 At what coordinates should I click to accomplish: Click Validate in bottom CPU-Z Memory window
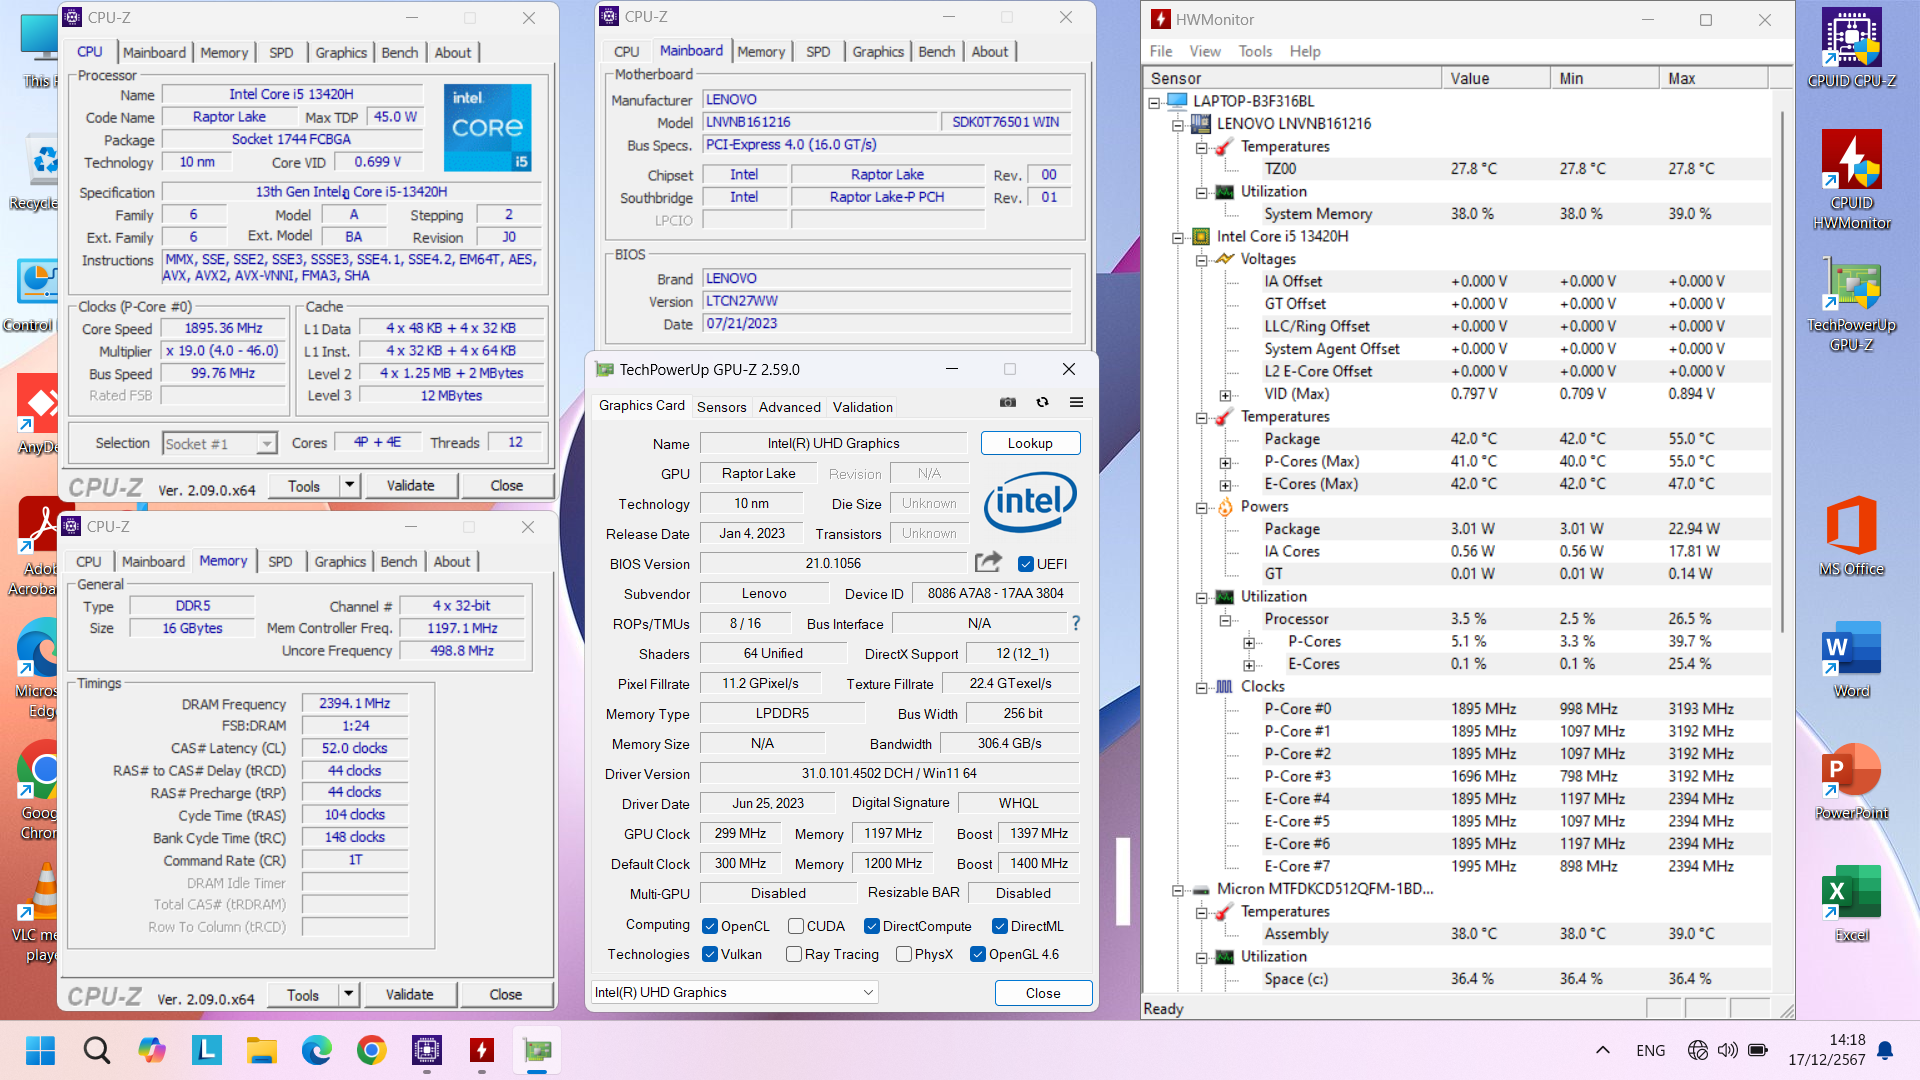(x=409, y=994)
